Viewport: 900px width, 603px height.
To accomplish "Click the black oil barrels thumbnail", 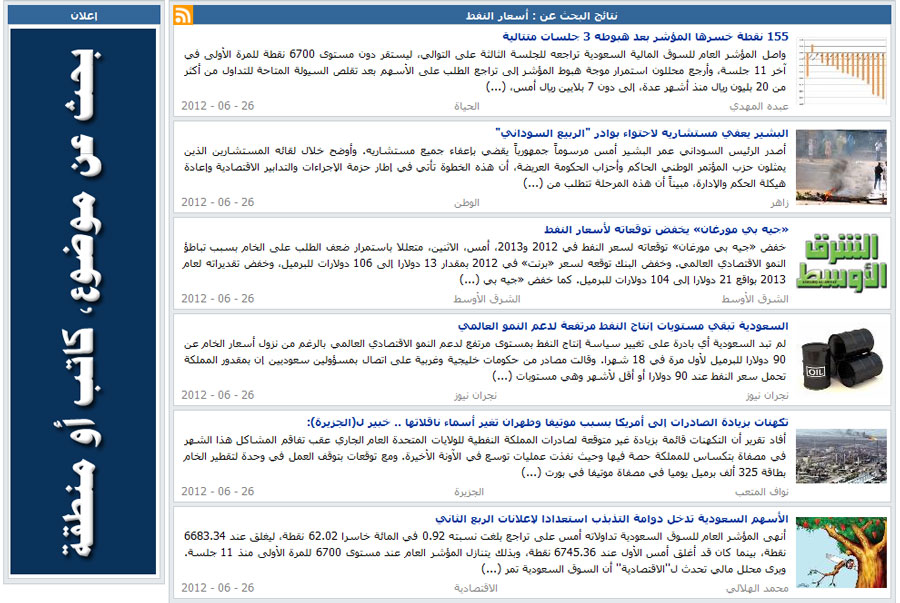I will pos(841,359).
